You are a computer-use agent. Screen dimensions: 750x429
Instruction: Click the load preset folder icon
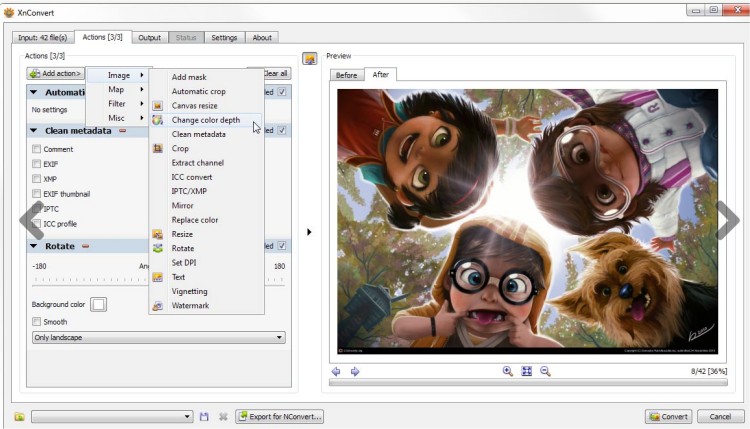click(x=19, y=416)
